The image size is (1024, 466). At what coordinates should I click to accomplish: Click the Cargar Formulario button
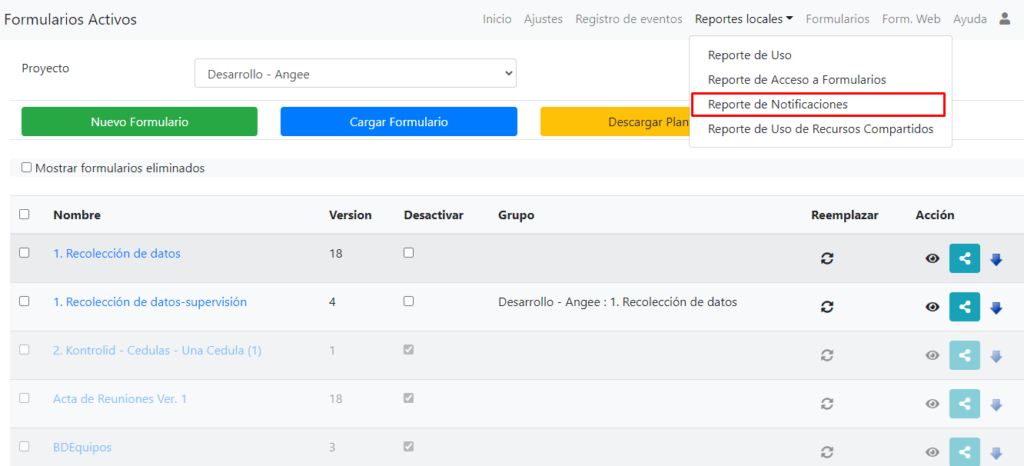click(398, 122)
